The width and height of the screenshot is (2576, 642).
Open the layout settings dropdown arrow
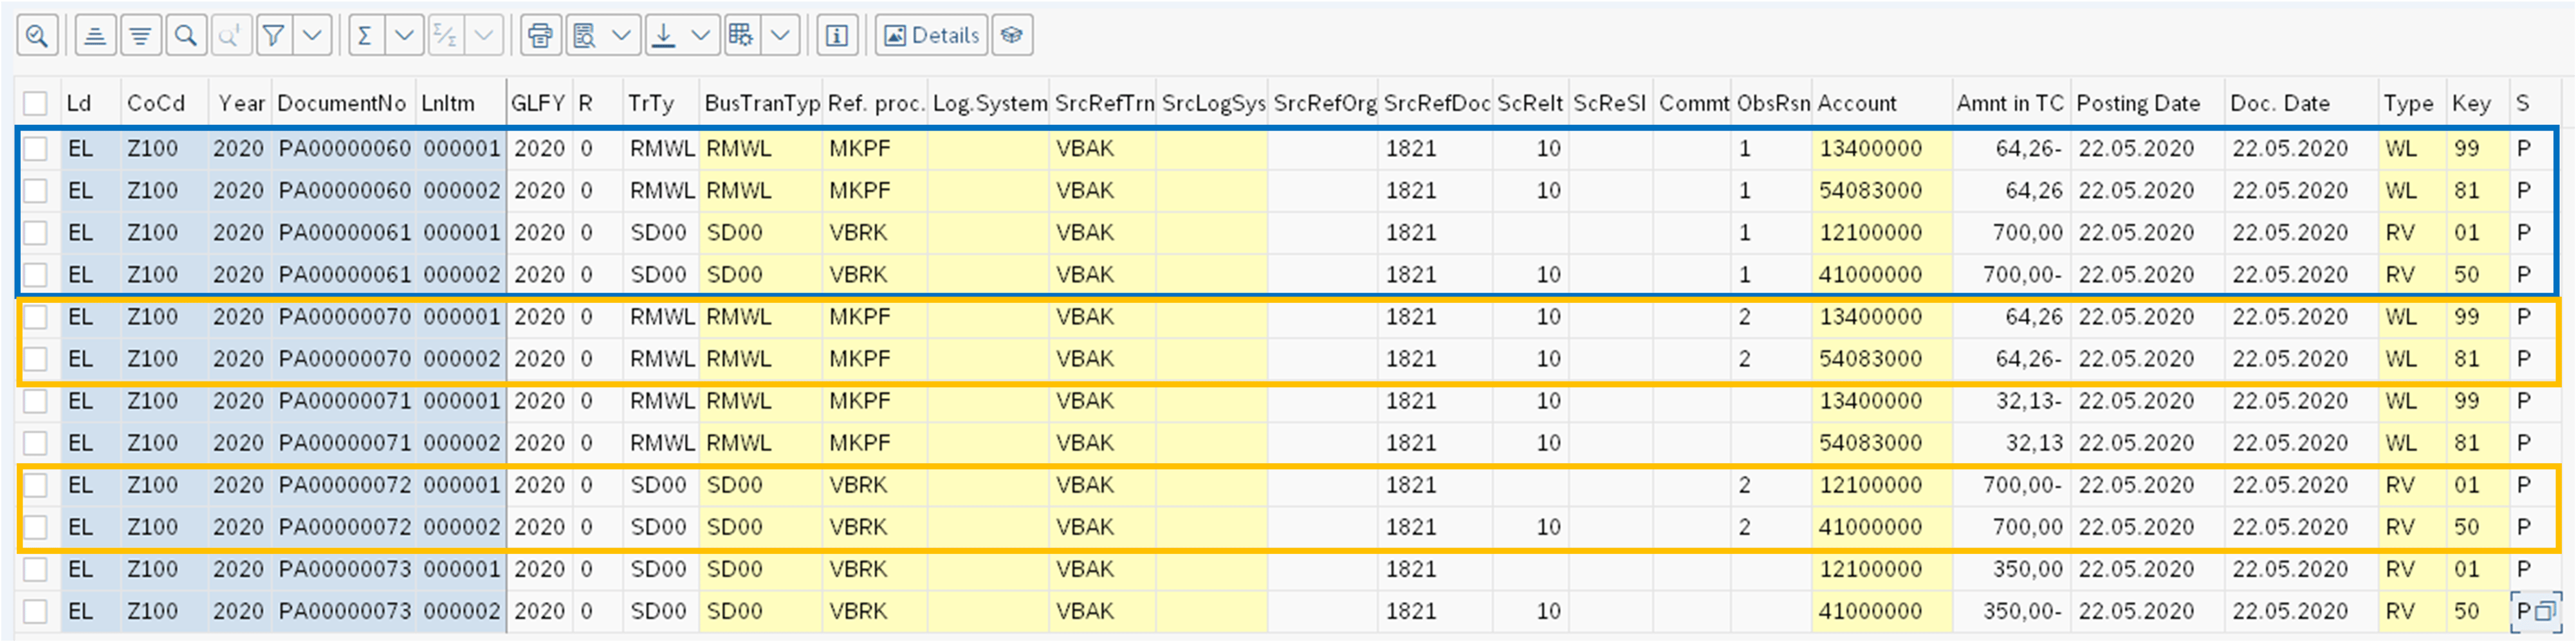[x=779, y=34]
